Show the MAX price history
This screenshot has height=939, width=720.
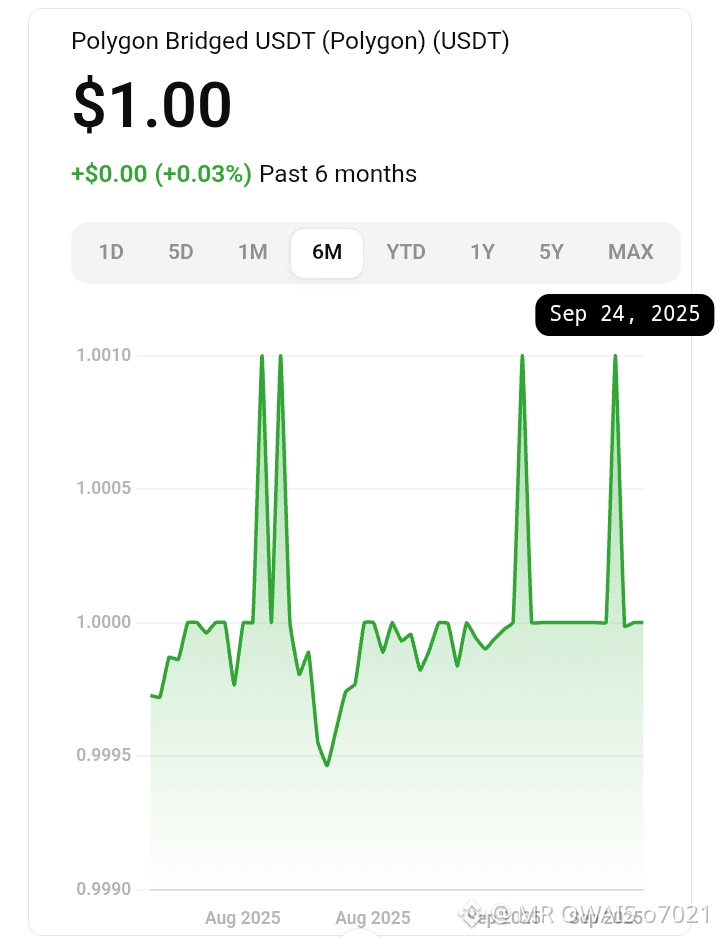(x=631, y=252)
